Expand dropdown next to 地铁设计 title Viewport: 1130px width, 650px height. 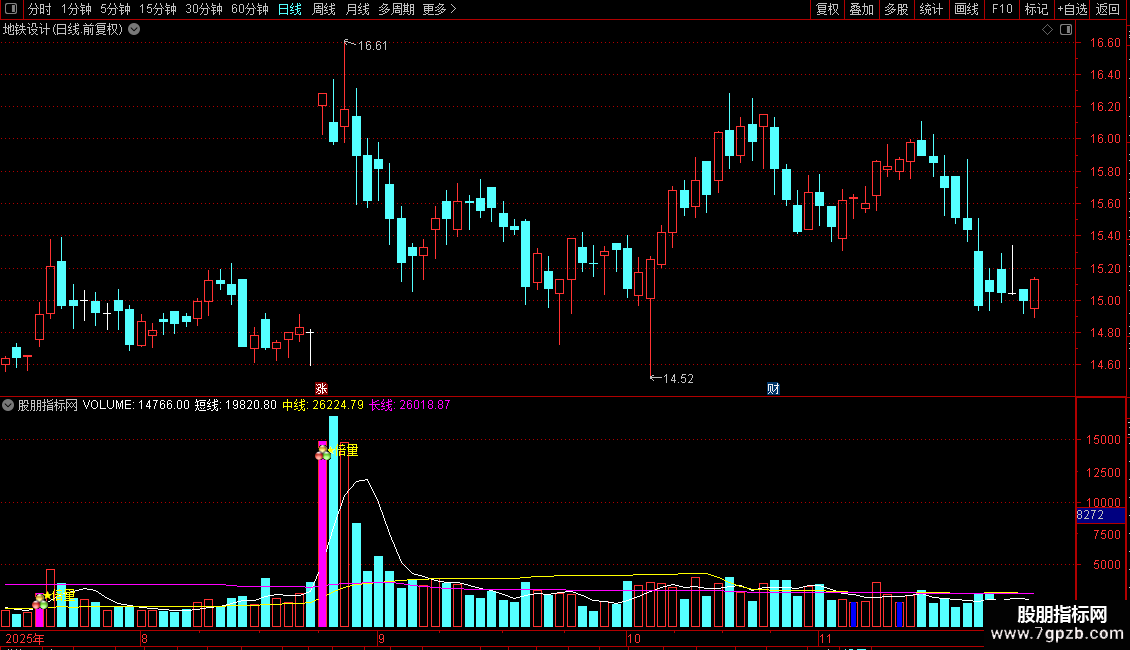tap(134, 30)
